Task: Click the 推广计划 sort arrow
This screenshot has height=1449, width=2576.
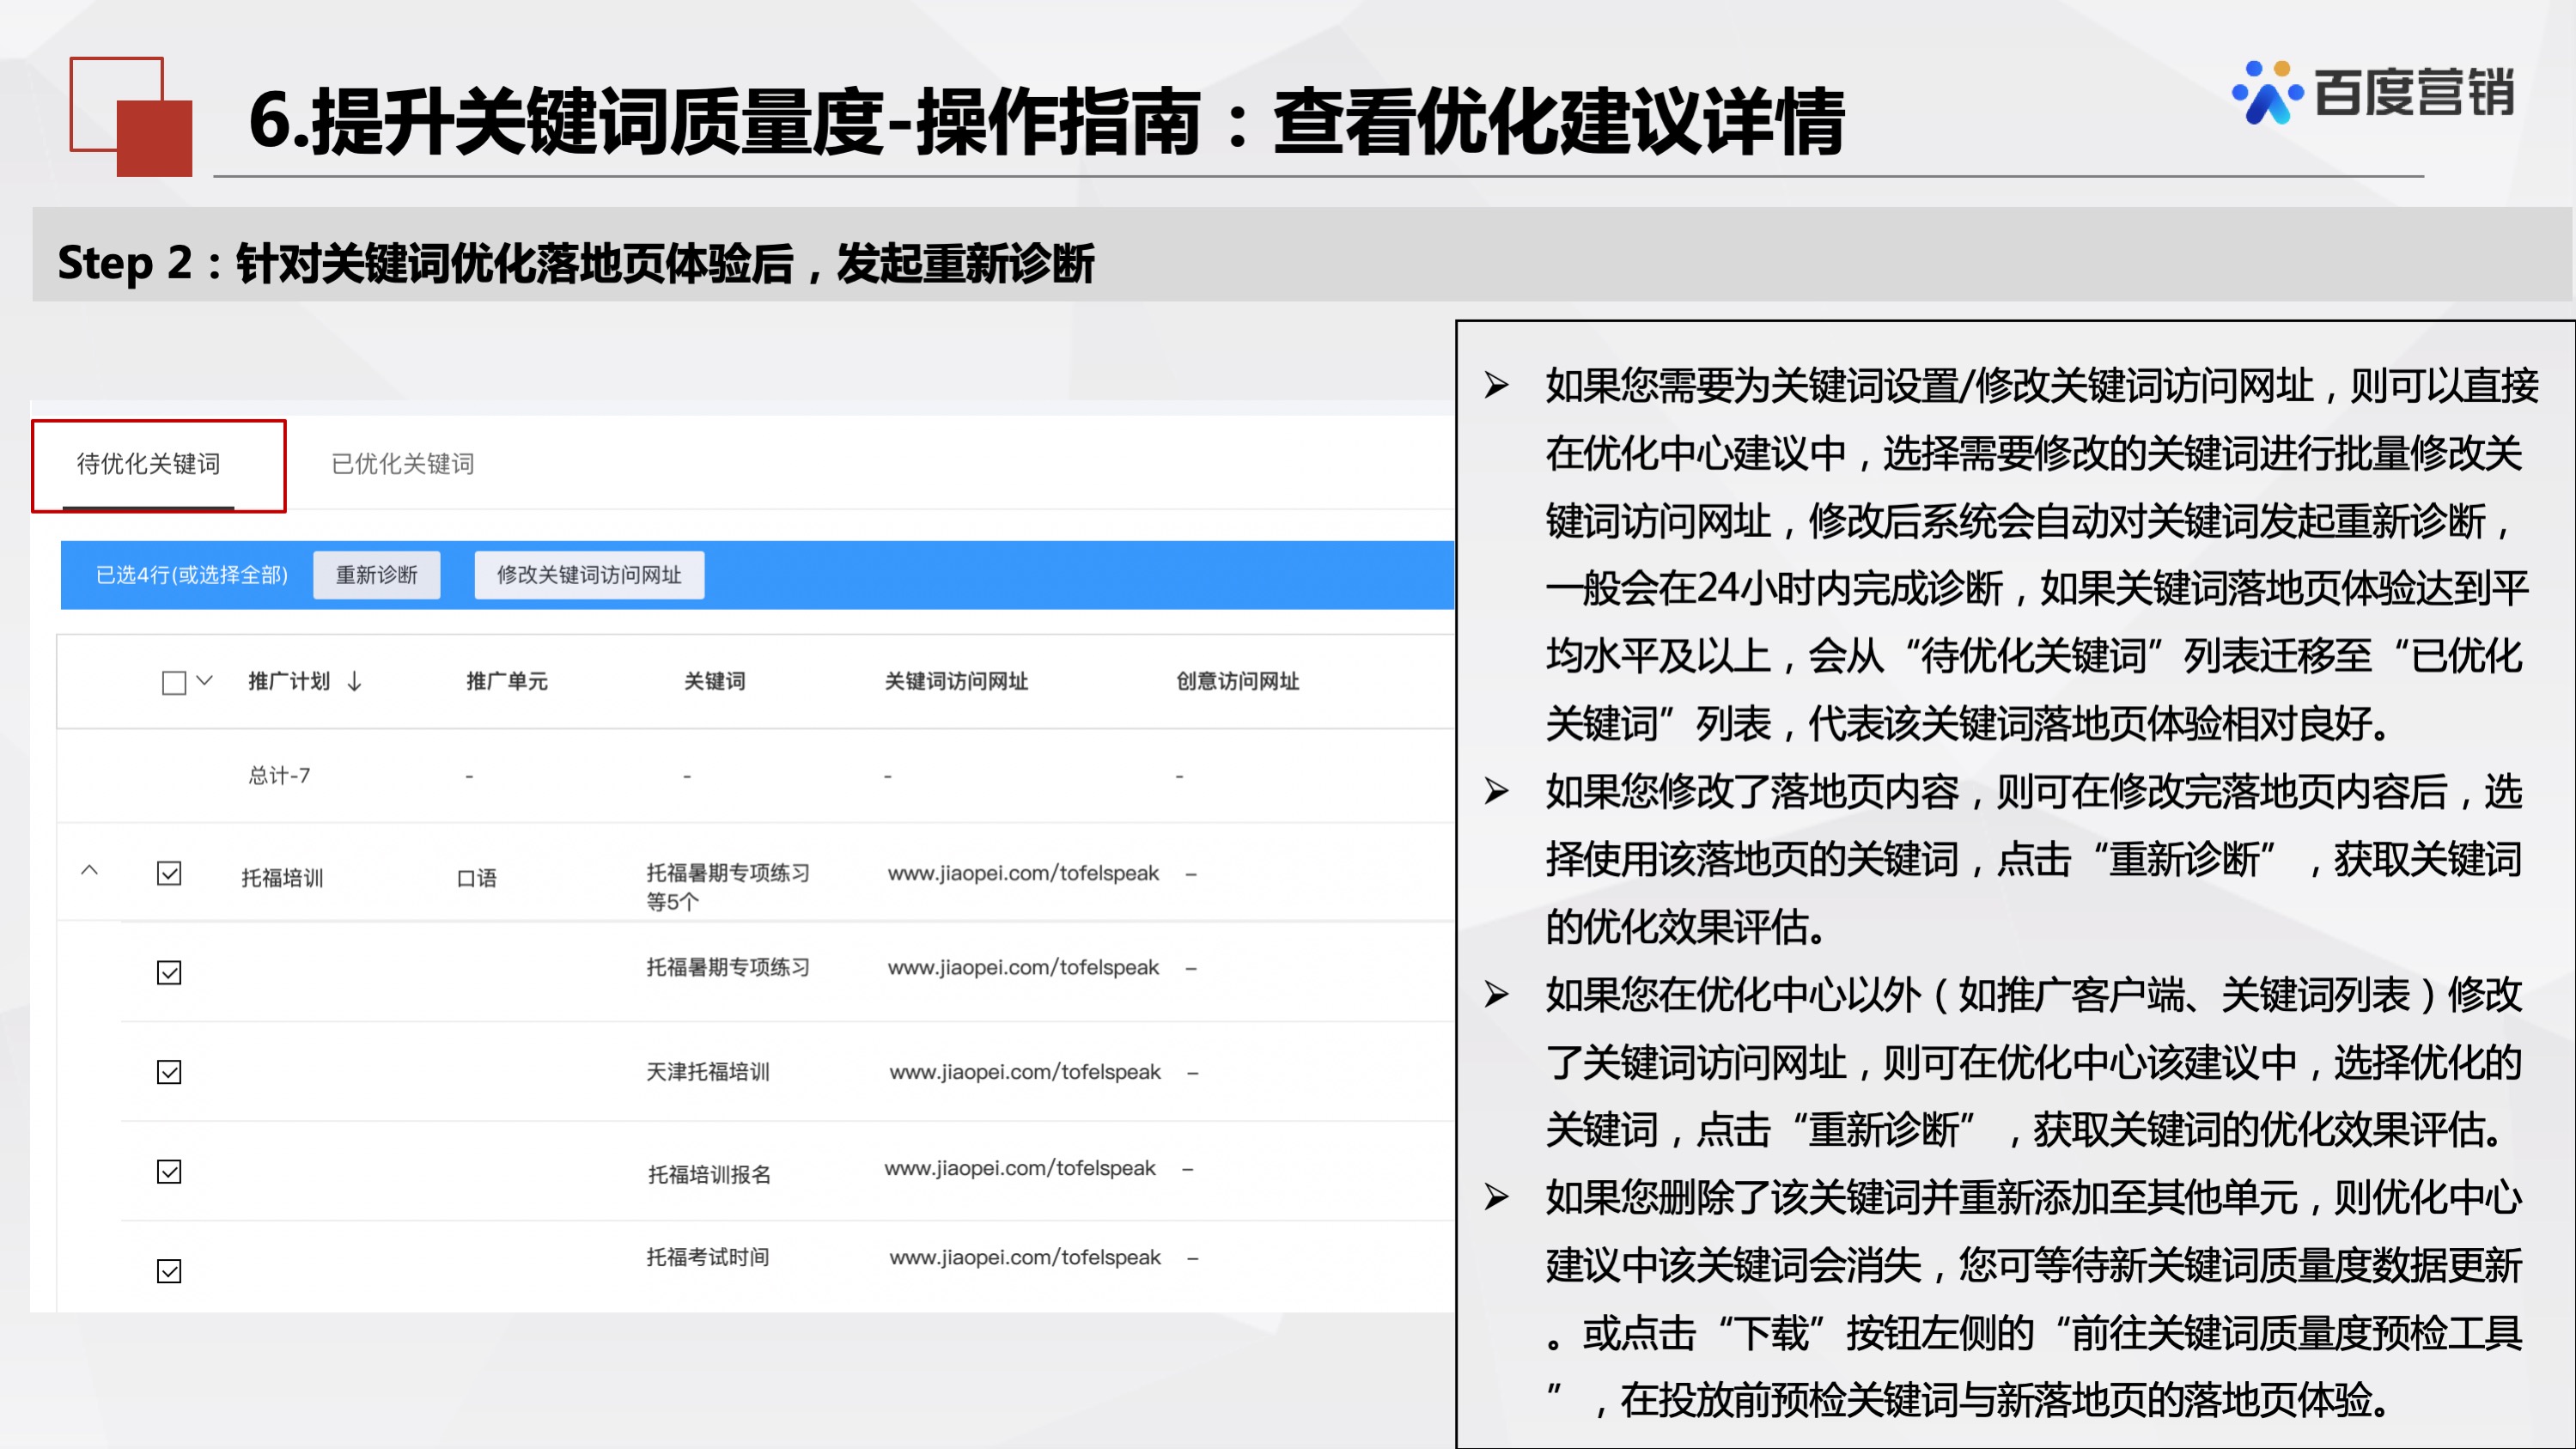Action: (352, 681)
